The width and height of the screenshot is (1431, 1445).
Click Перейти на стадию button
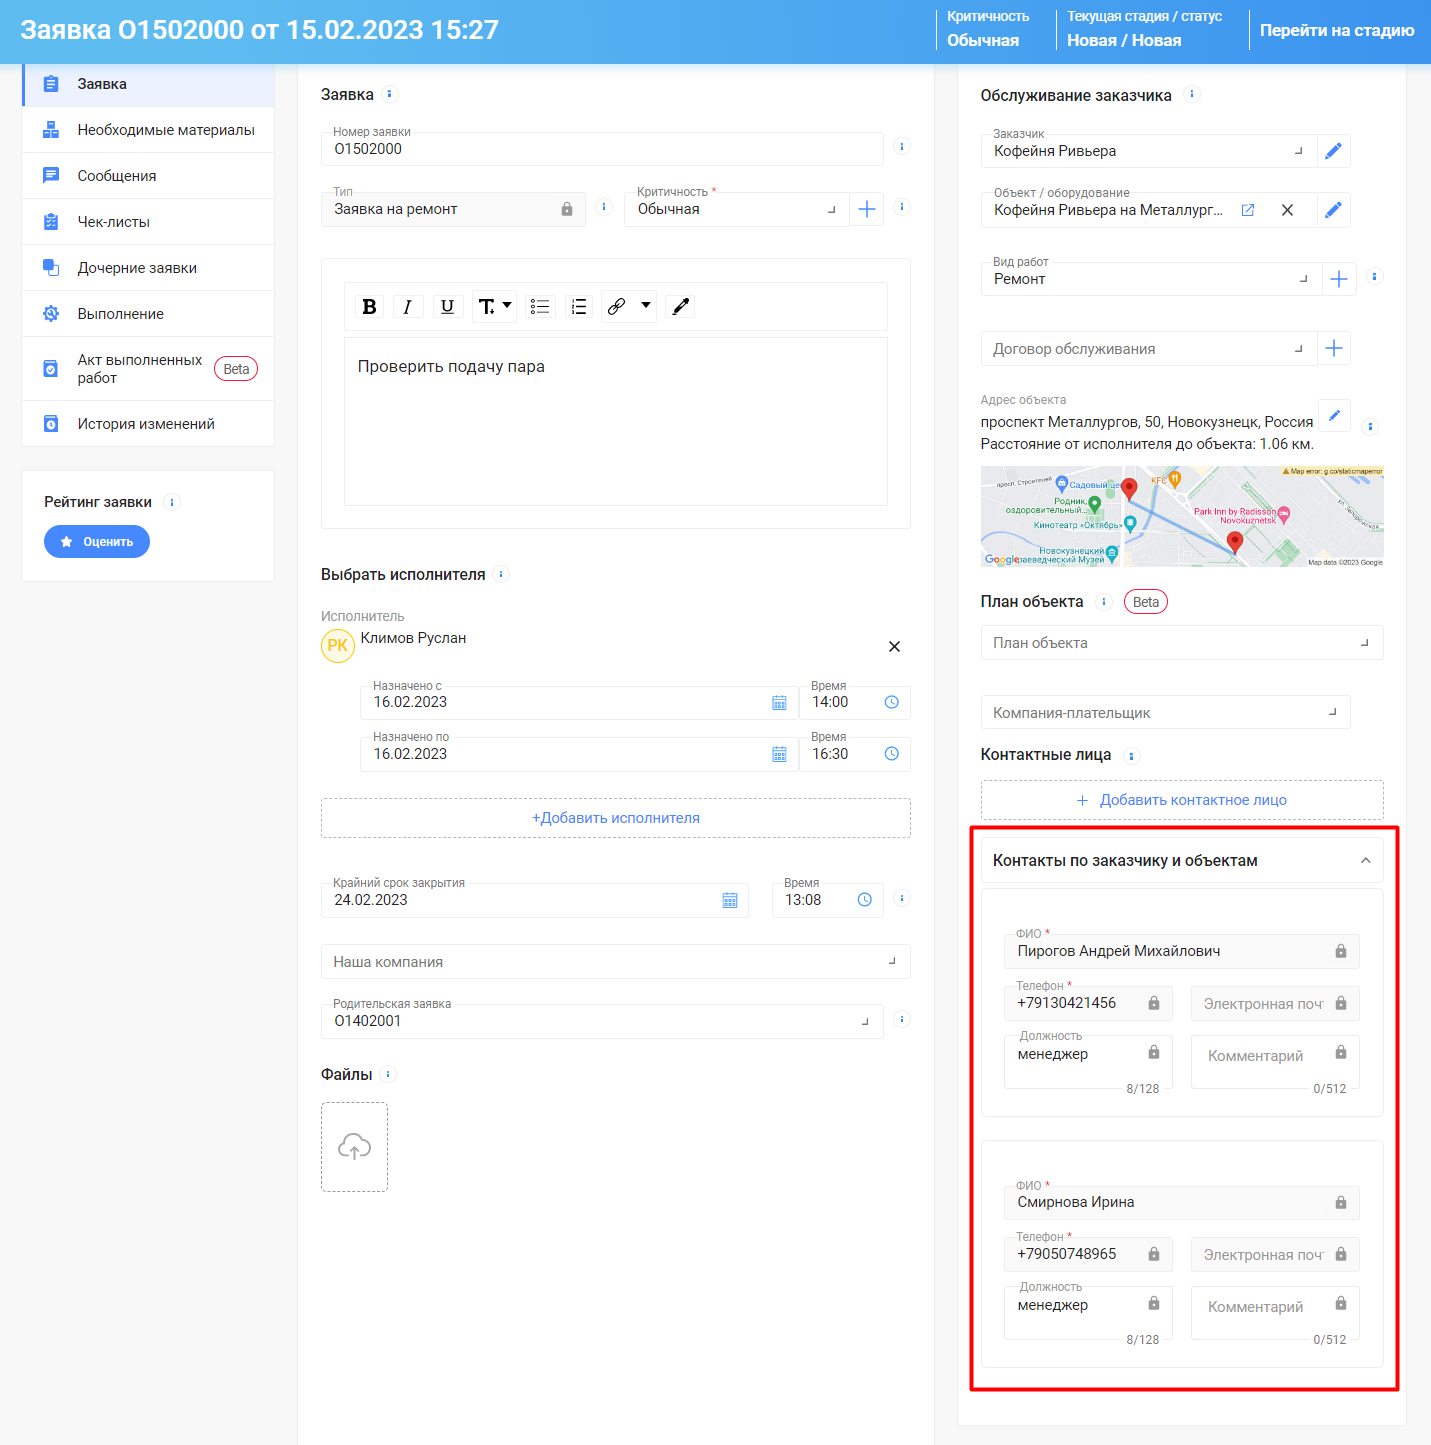pyautogui.click(x=1337, y=30)
